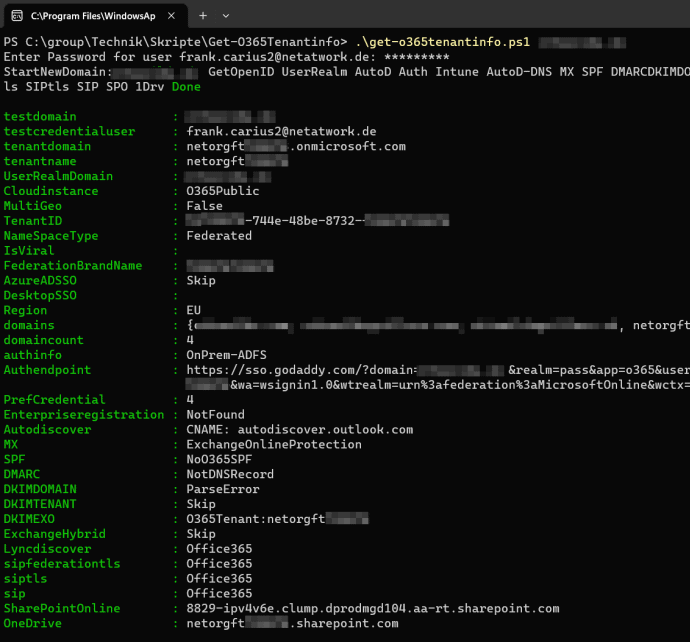The width and height of the screenshot is (690, 642).
Task: Click the Autodiscover CNAME autodiscover.outlook.com value
Action: pos(300,429)
